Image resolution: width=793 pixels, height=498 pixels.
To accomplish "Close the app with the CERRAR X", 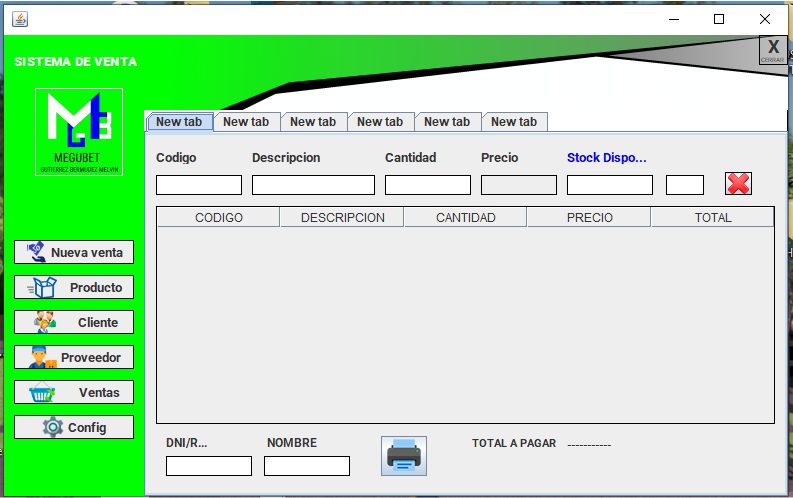I will click(772, 50).
